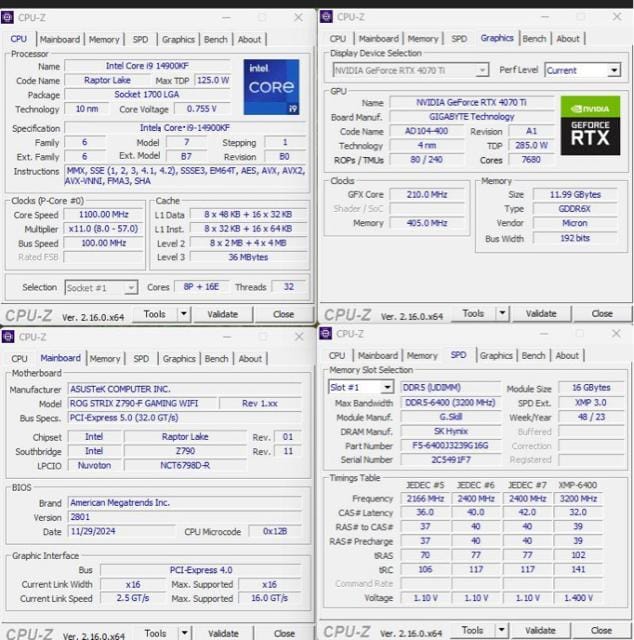Click LPCIO value NCT6798D-R
The height and width of the screenshot is (640, 634).
[185, 465]
